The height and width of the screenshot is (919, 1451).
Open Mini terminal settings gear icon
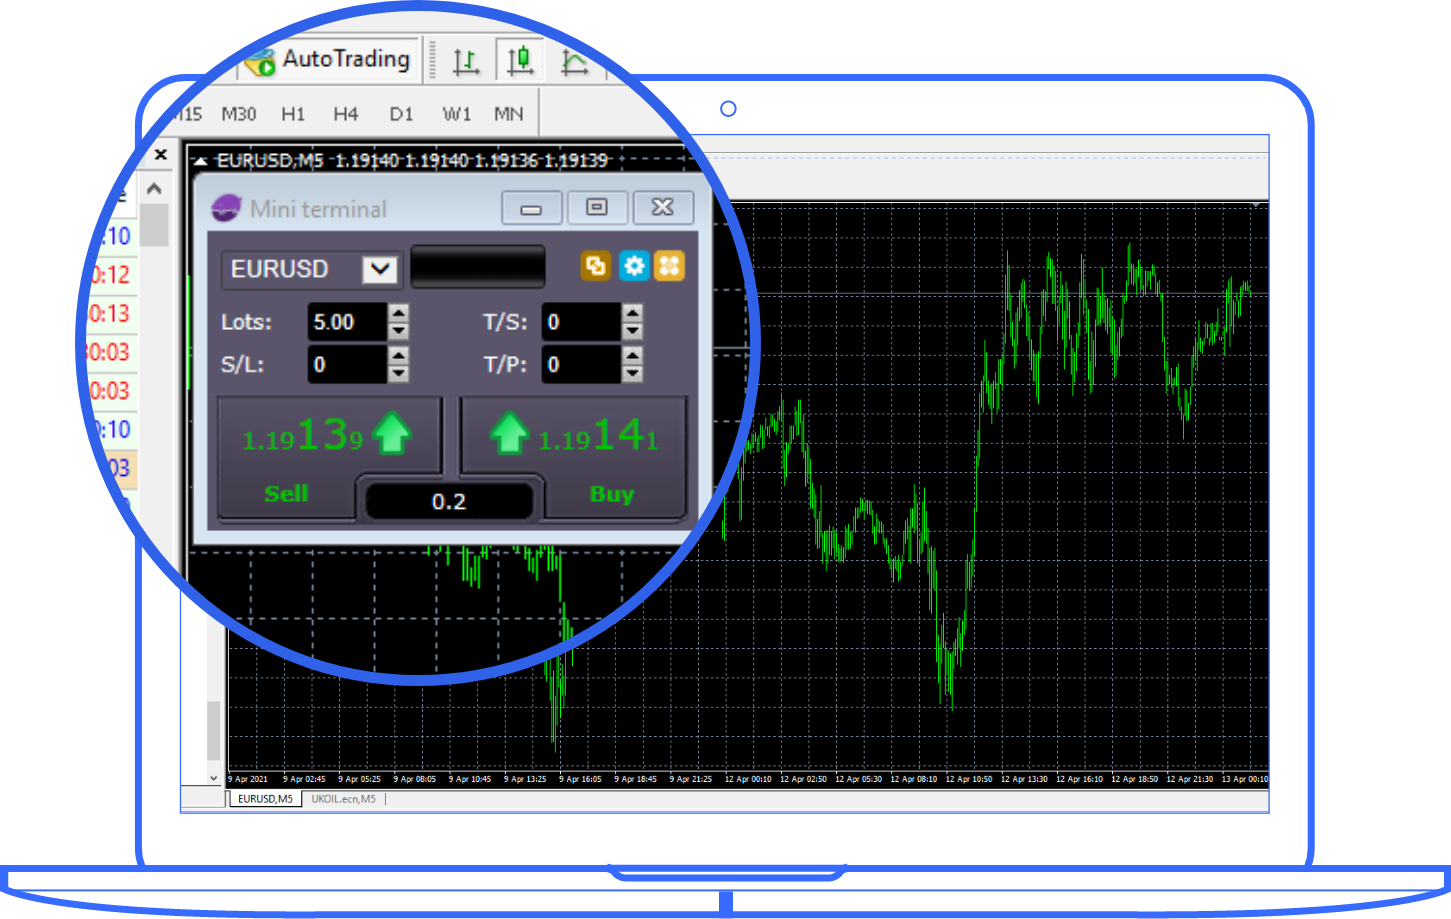633,266
